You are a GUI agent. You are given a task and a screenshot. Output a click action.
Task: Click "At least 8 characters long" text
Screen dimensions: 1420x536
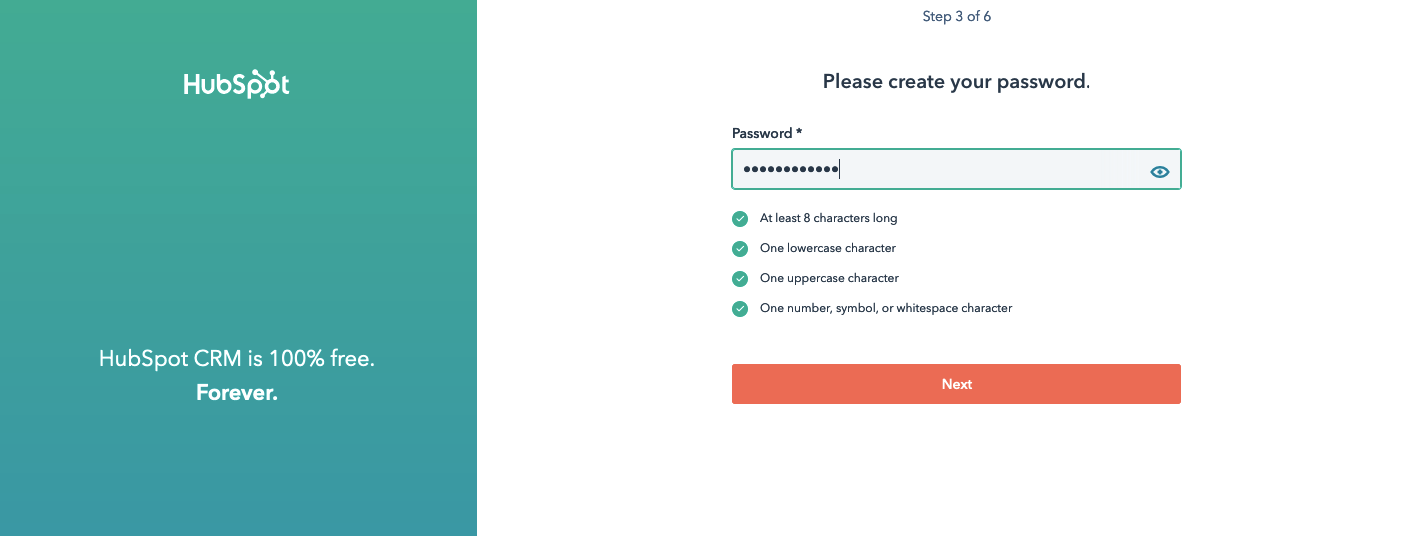(828, 218)
